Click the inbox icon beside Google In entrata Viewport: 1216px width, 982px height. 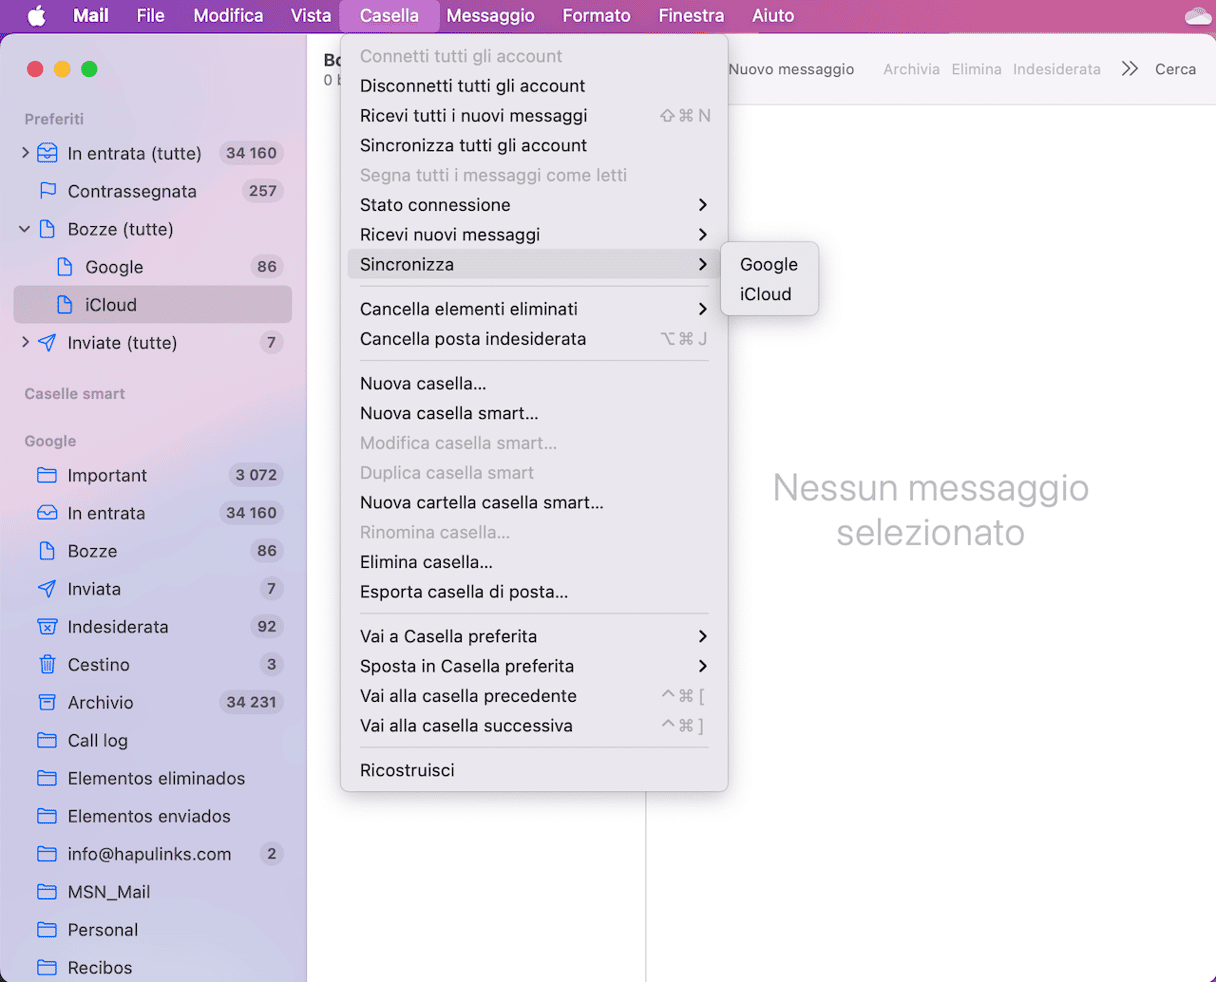tap(47, 513)
